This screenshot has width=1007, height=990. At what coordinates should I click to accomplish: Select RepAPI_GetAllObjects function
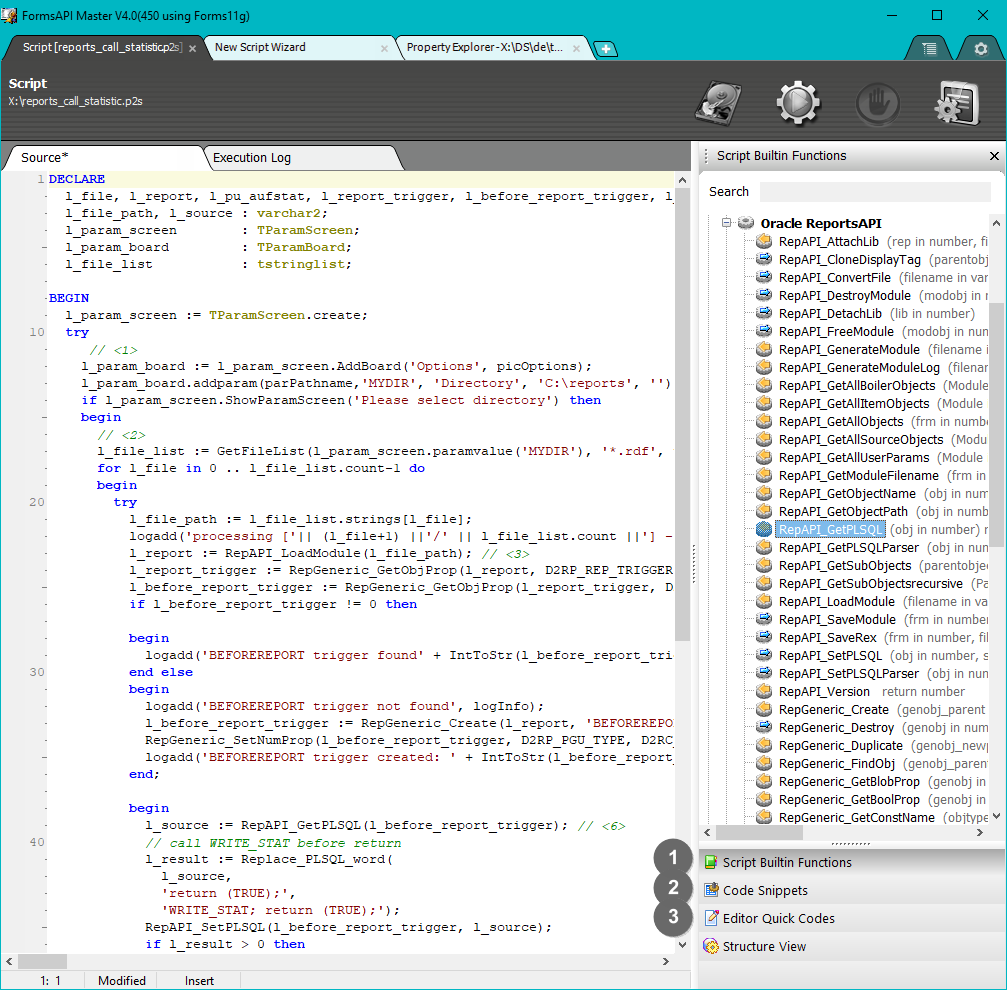841,422
